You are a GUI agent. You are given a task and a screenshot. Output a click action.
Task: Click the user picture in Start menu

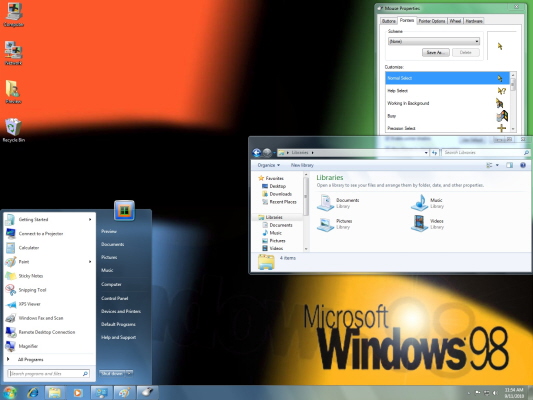click(x=124, y=210)
